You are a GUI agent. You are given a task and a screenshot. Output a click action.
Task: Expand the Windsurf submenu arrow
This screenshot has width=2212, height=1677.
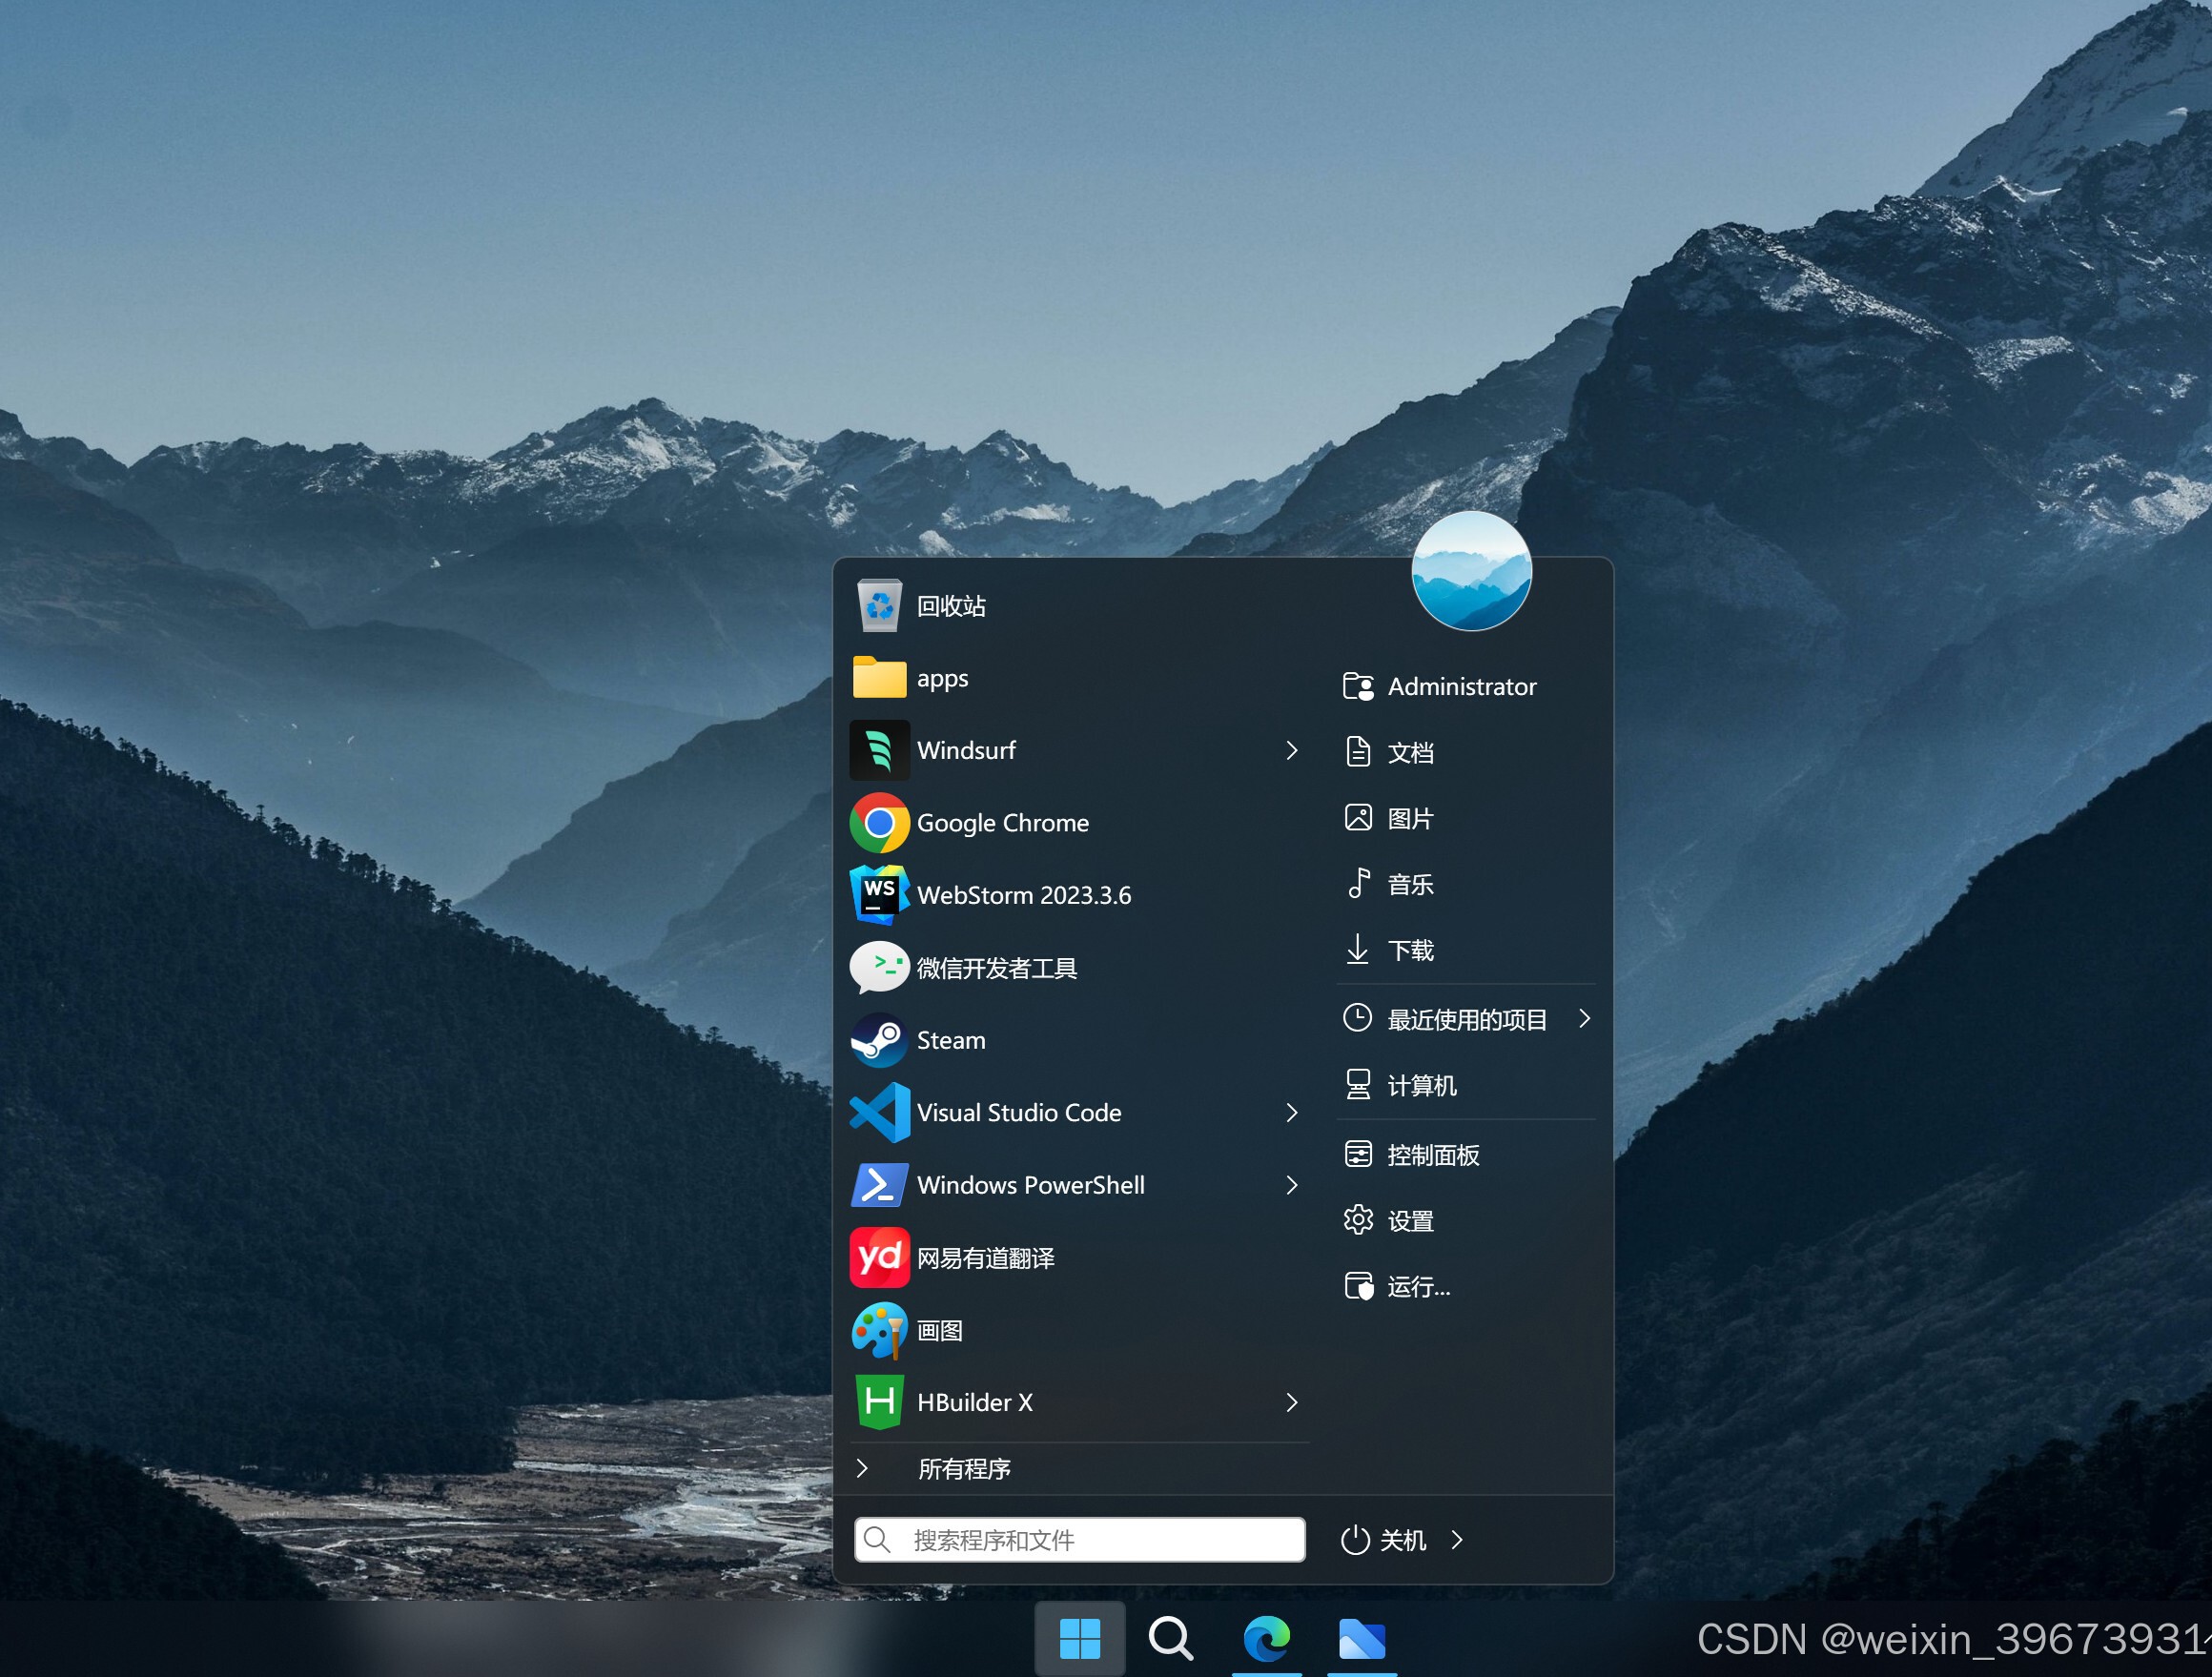tap(1292, 750)
